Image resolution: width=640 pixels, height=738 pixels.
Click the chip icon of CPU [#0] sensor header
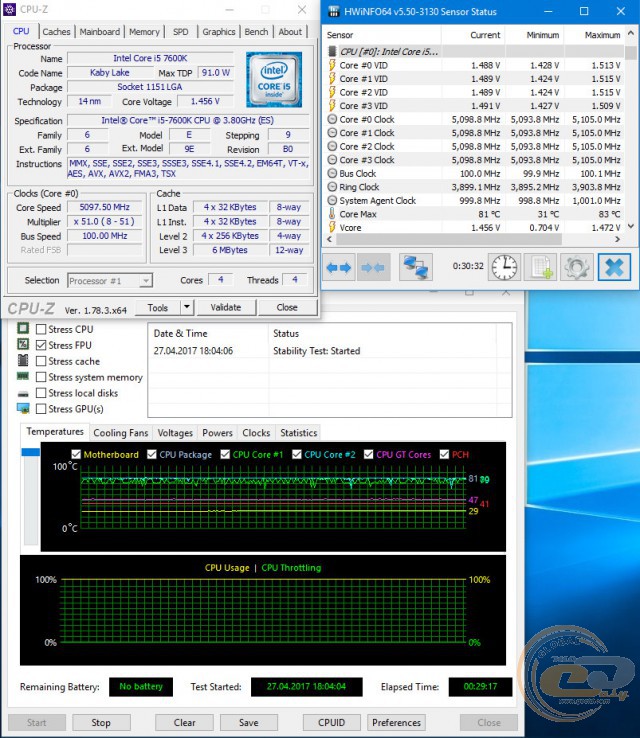pyautogui.click(x=332, y=51)
